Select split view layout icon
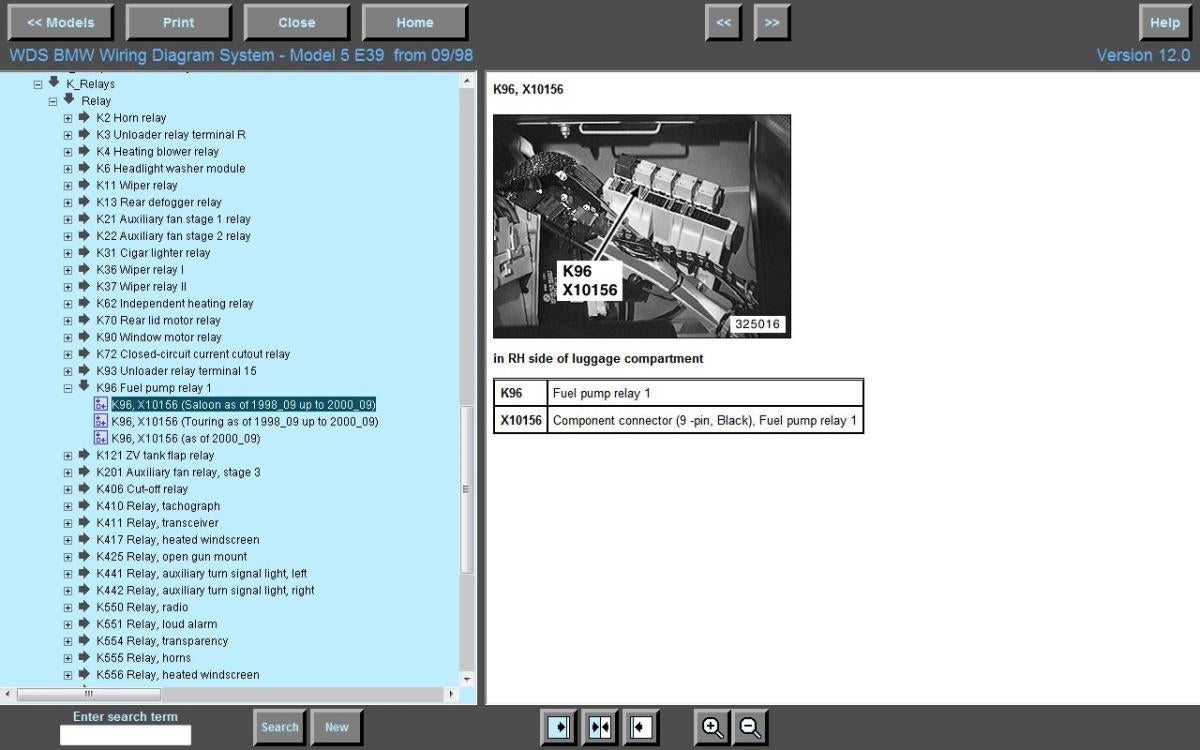1200x750 pixels. tap(600, 727)
